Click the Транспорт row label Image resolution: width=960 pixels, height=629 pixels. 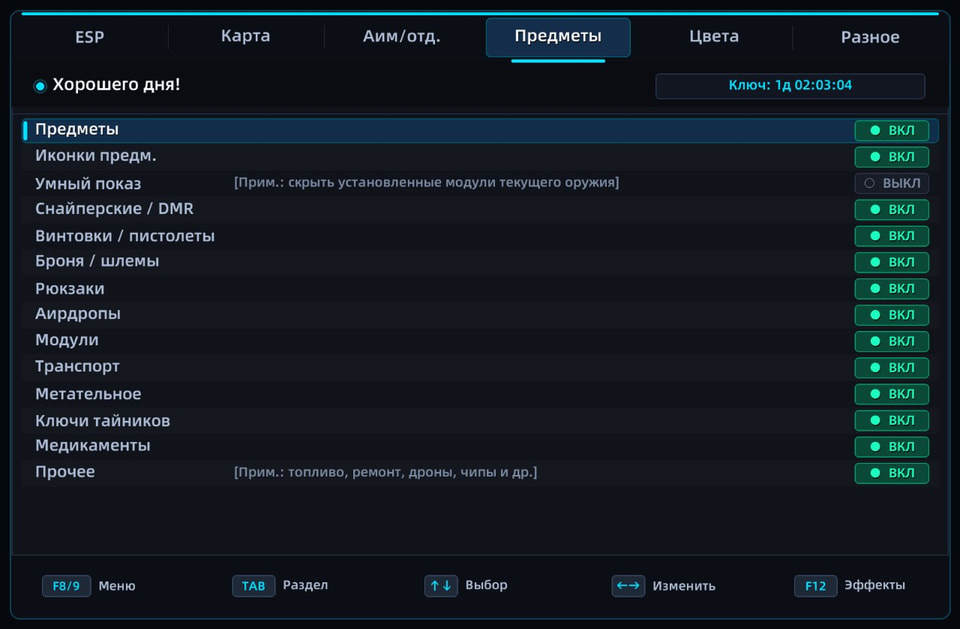coord(77,367)
